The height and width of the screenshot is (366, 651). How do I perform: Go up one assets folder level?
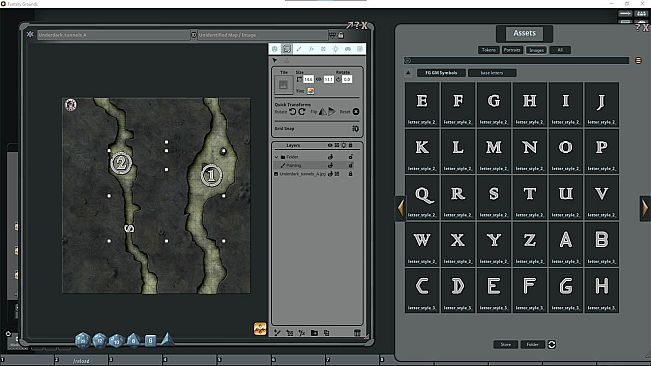408,73
